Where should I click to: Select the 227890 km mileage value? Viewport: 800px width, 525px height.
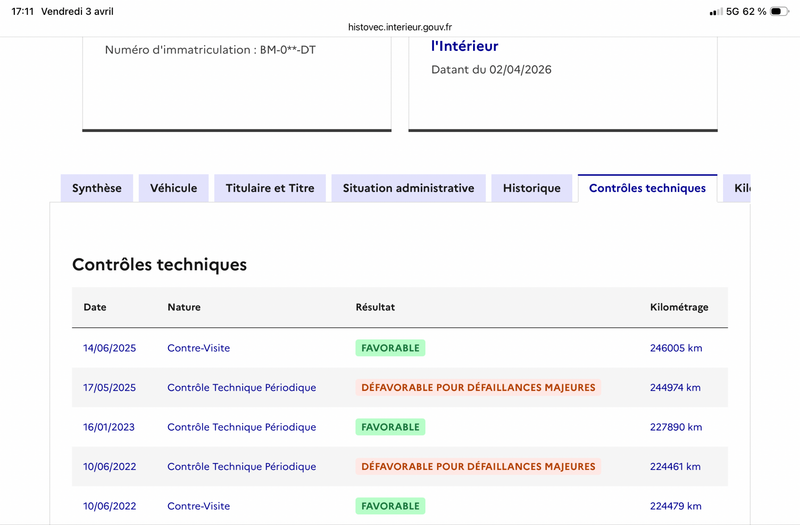675,427
